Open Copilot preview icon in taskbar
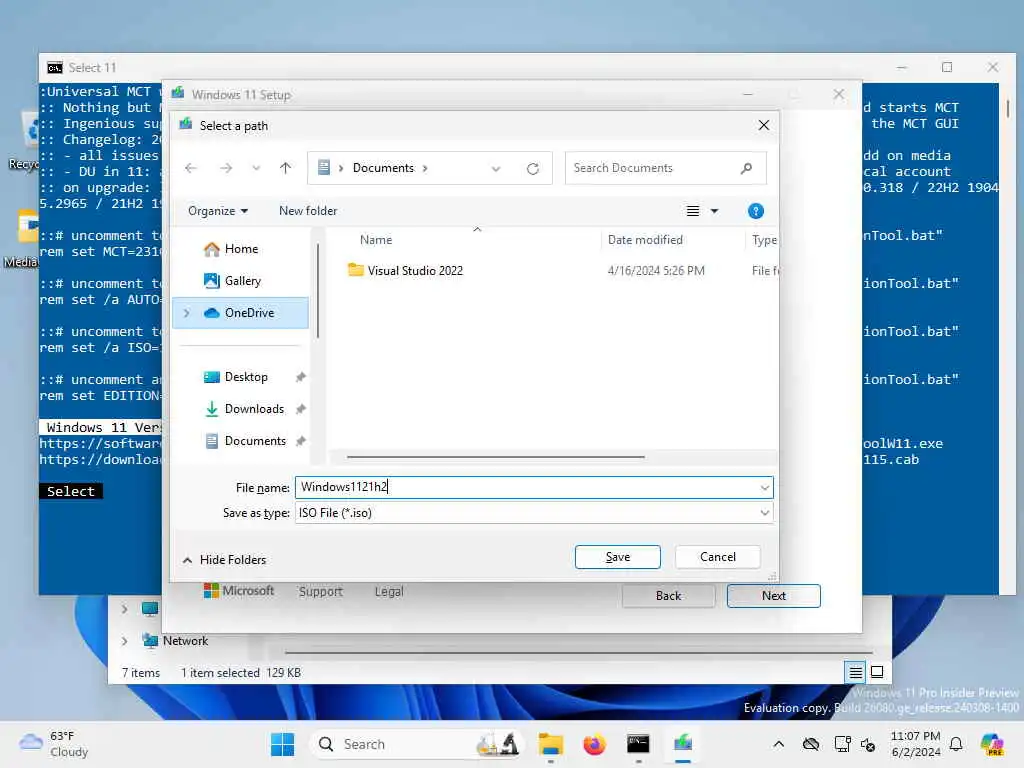Viewport: 1024px width, 768px height. (x=992, y=744)
